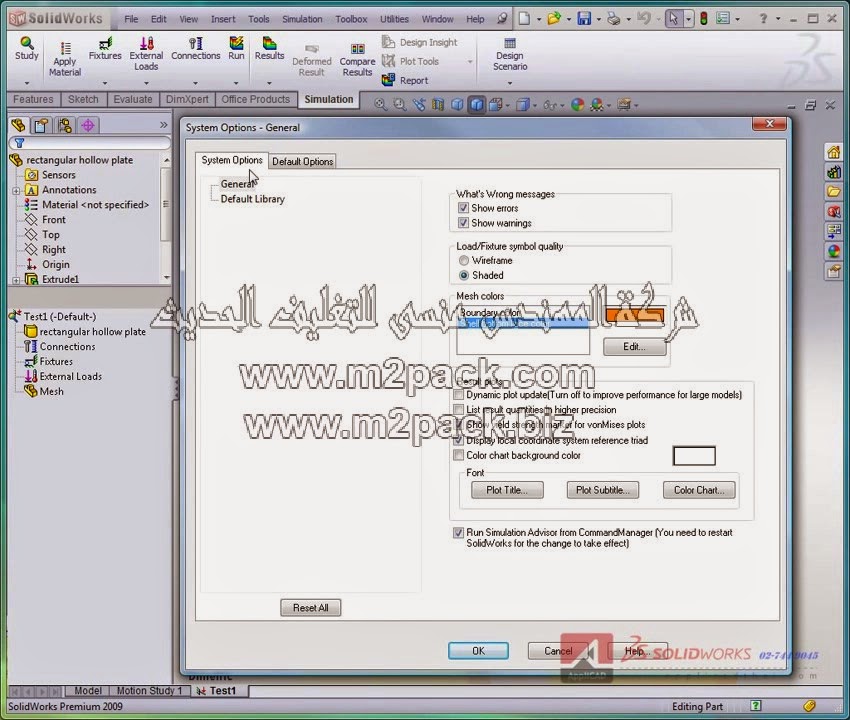Open the Results tool

point(269,48)
